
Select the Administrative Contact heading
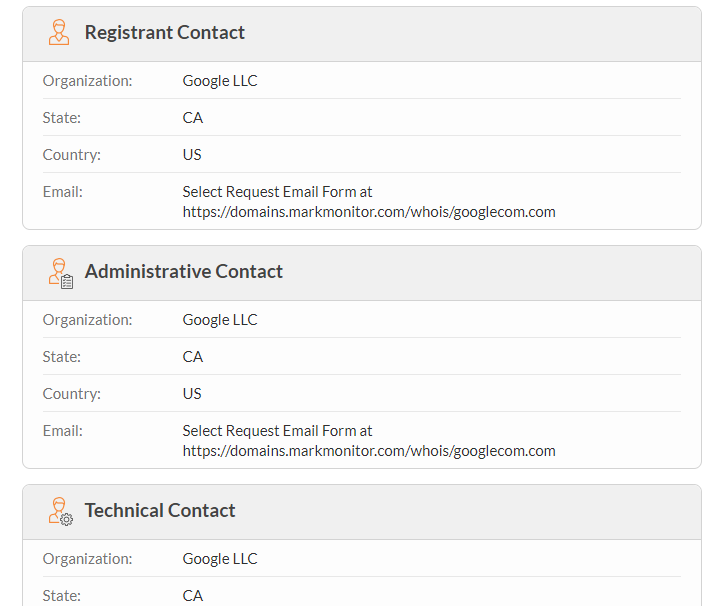click(183, 272)
